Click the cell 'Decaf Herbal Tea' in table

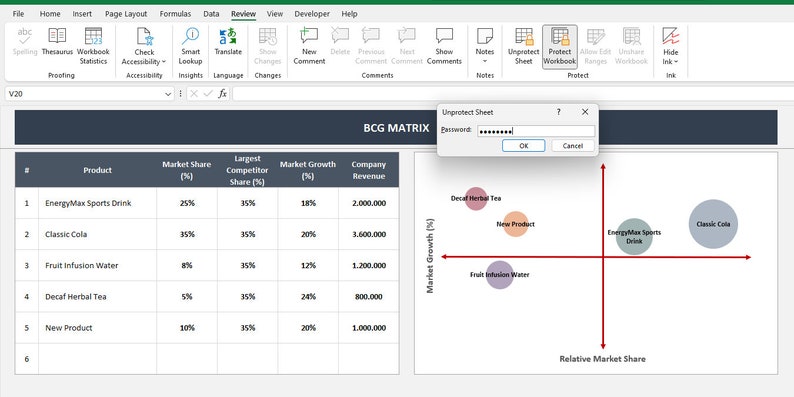click(97, 297)
